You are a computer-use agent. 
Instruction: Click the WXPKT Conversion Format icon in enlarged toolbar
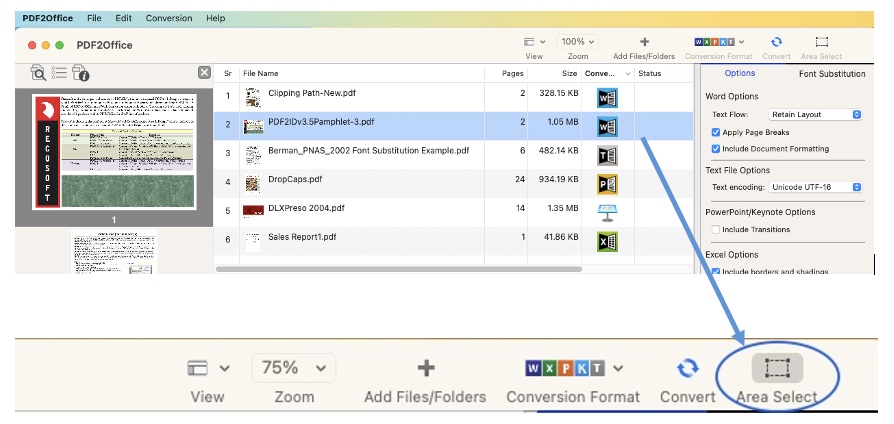coord(565,368)
